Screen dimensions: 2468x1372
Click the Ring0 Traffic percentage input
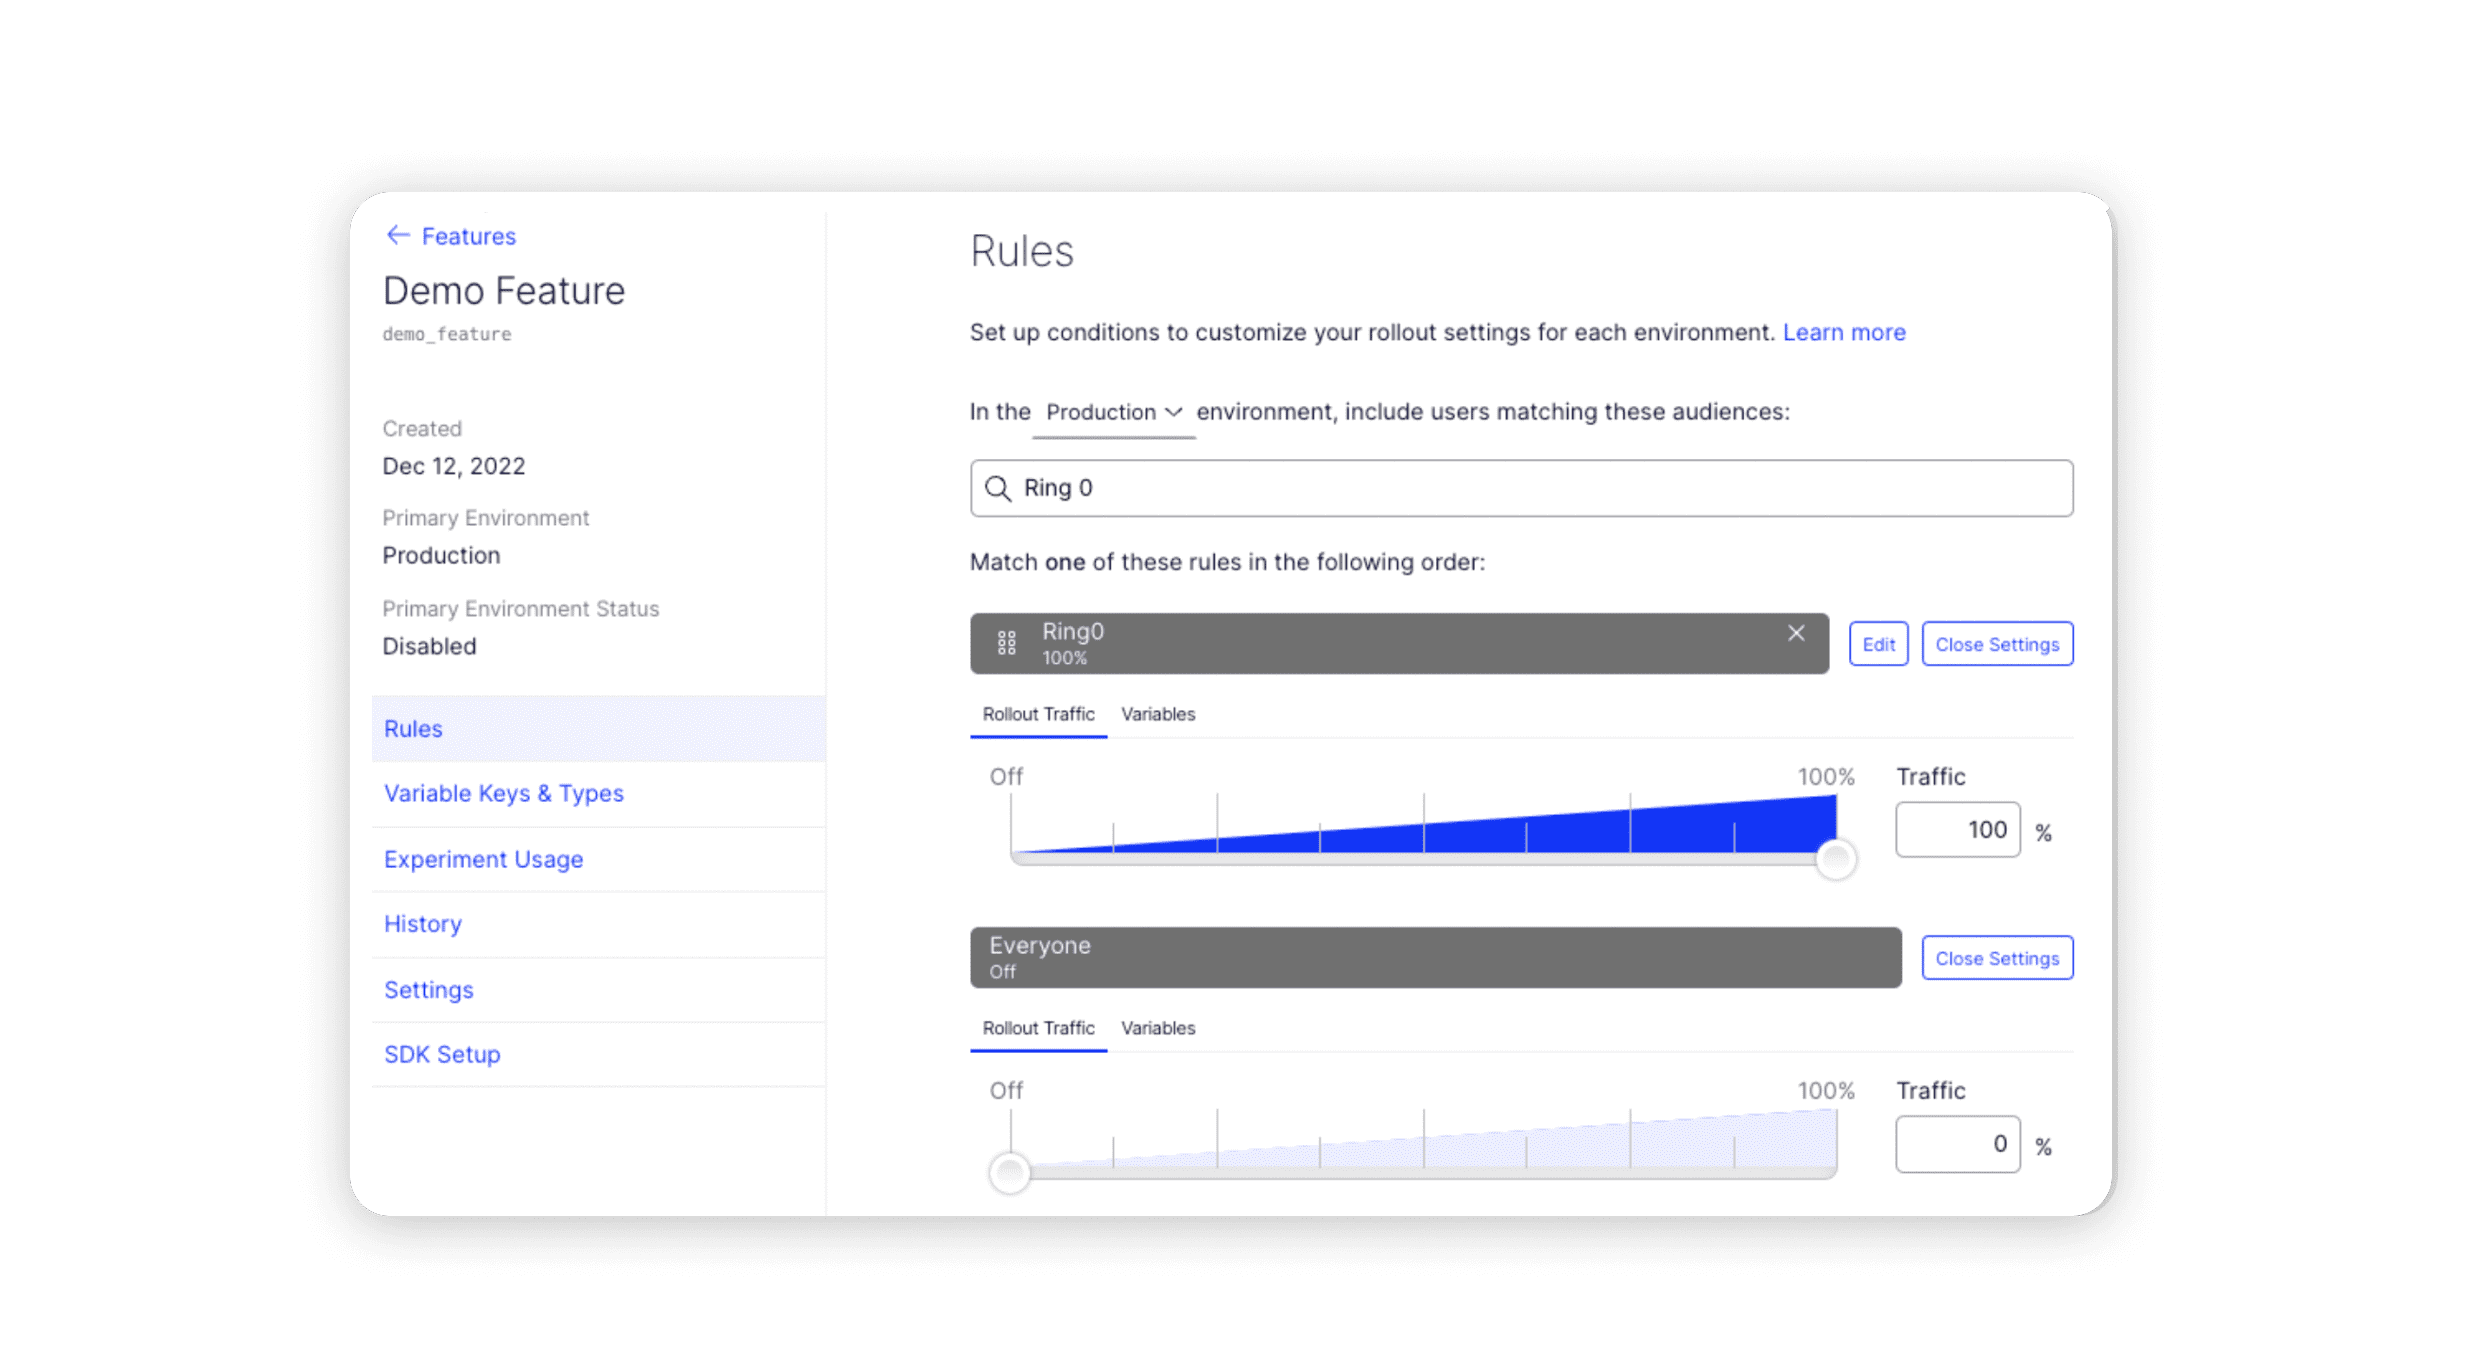[1957, 830]
